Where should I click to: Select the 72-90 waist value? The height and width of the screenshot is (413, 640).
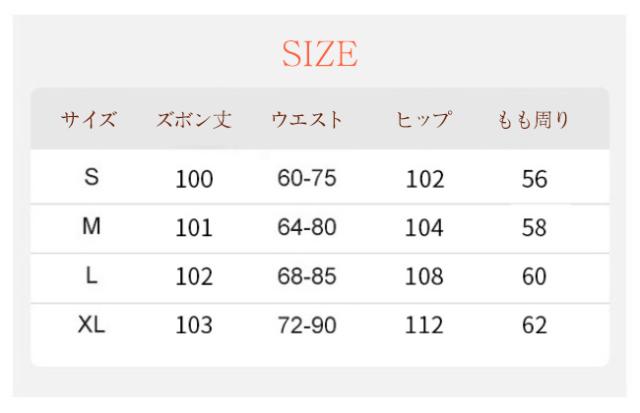pos(307,325)
